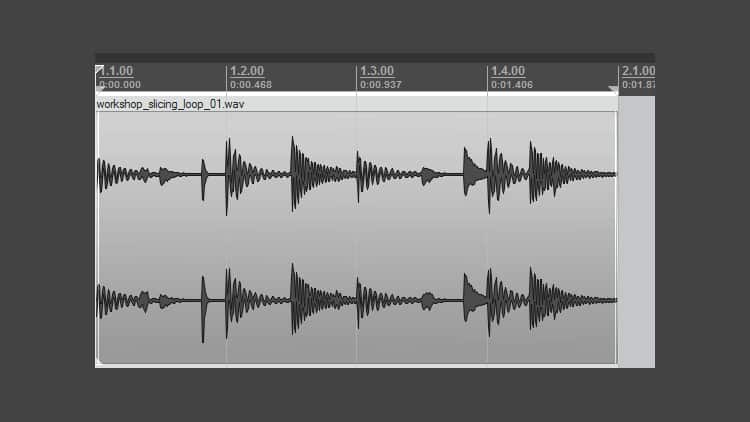Screen dimensions: 750x422
Task: Click the 0:00.937 time label
Action: [380, 85]
